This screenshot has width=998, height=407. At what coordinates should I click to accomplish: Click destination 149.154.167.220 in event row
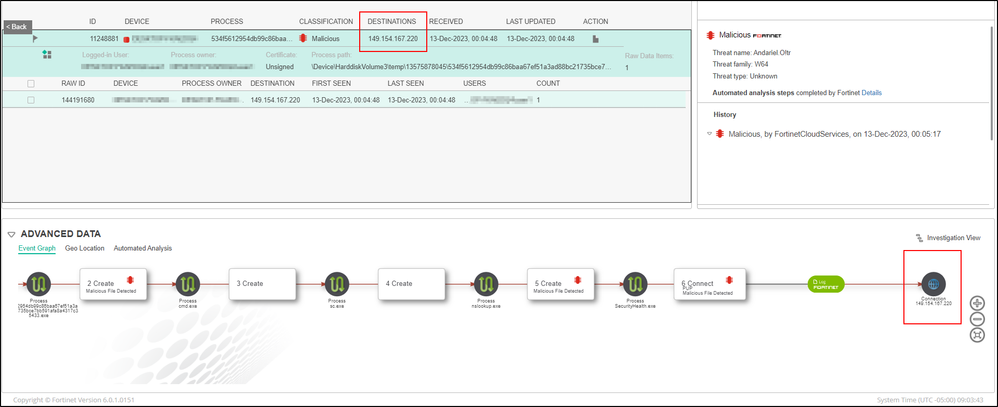point(393,39)
